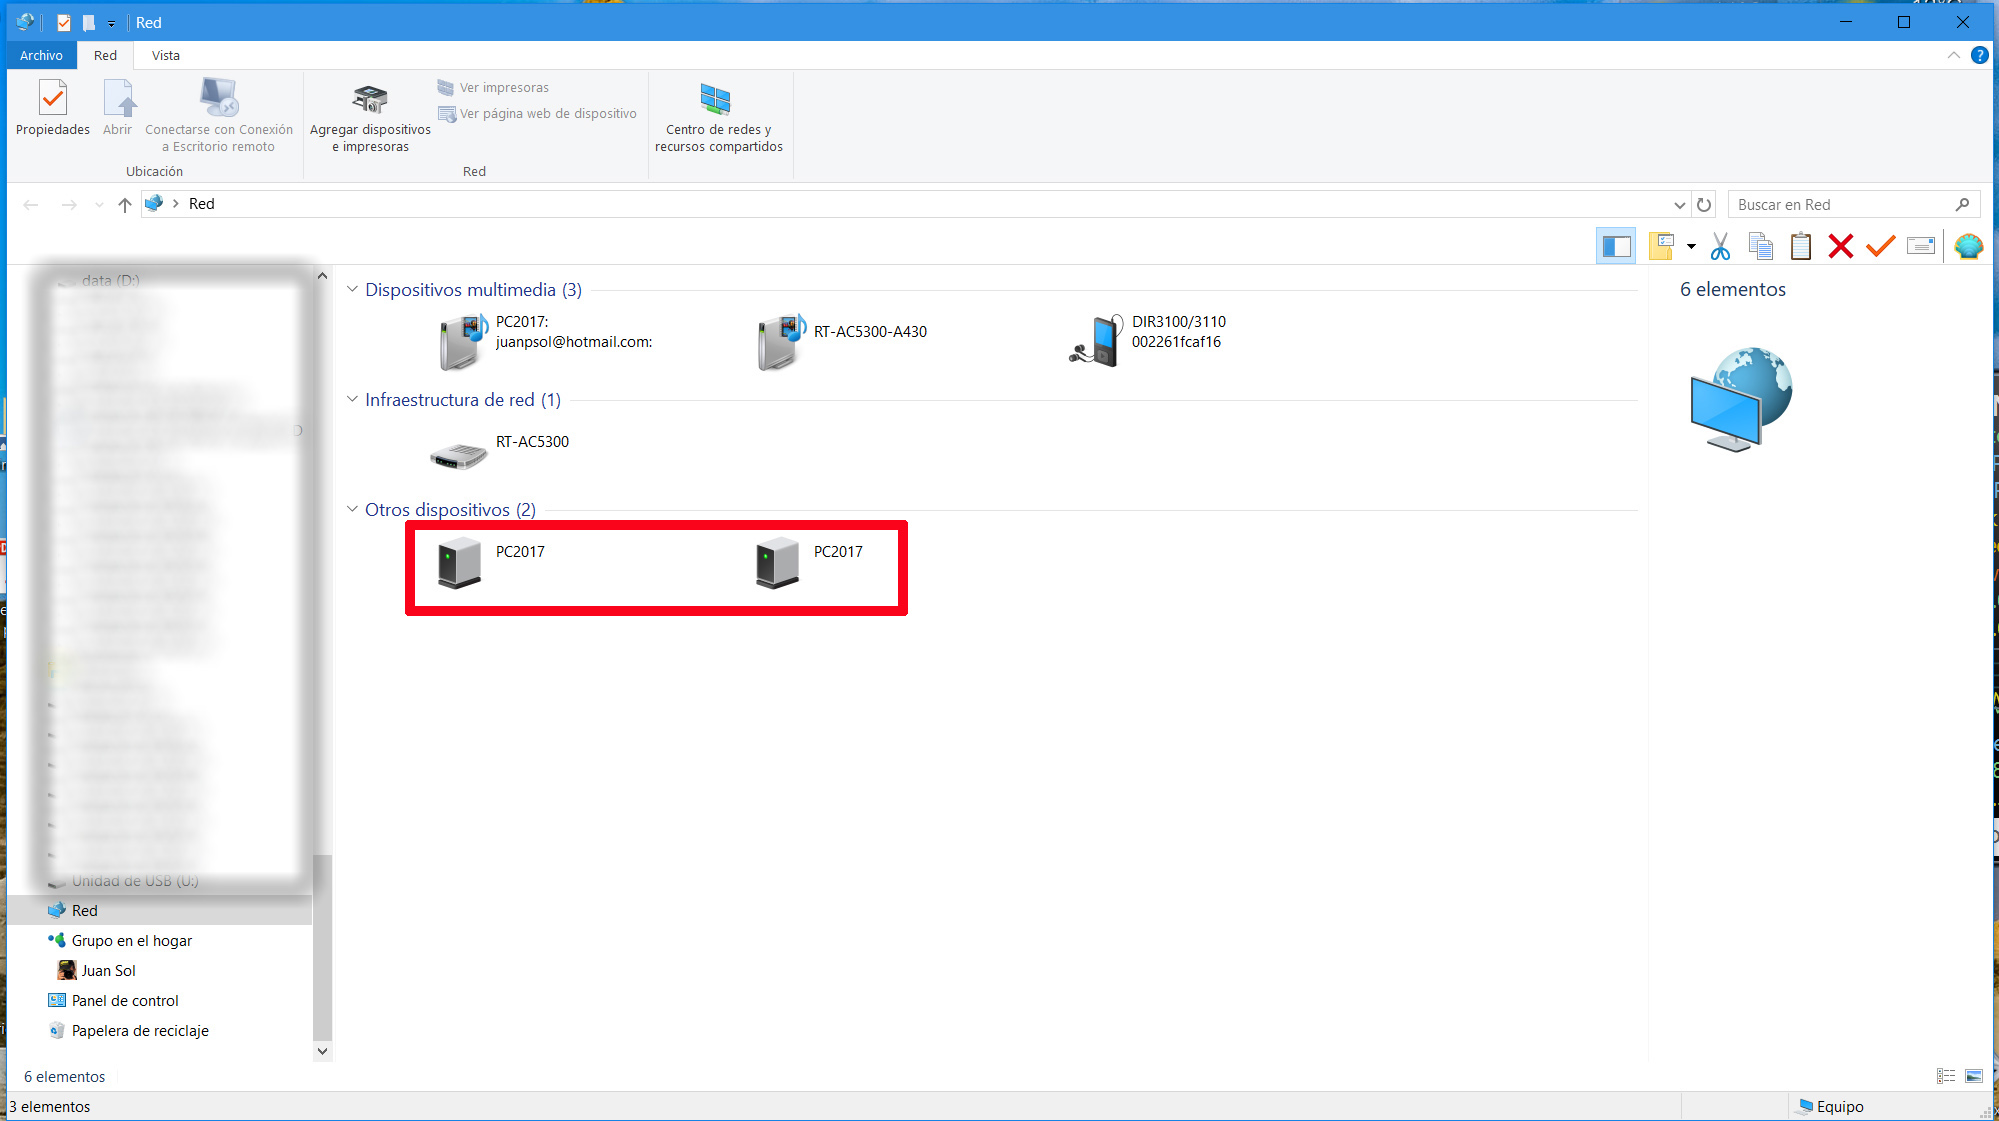Open Classic Shell settings shell icon
This screenshot has width=1999, height=1121.
point(1968,246)
